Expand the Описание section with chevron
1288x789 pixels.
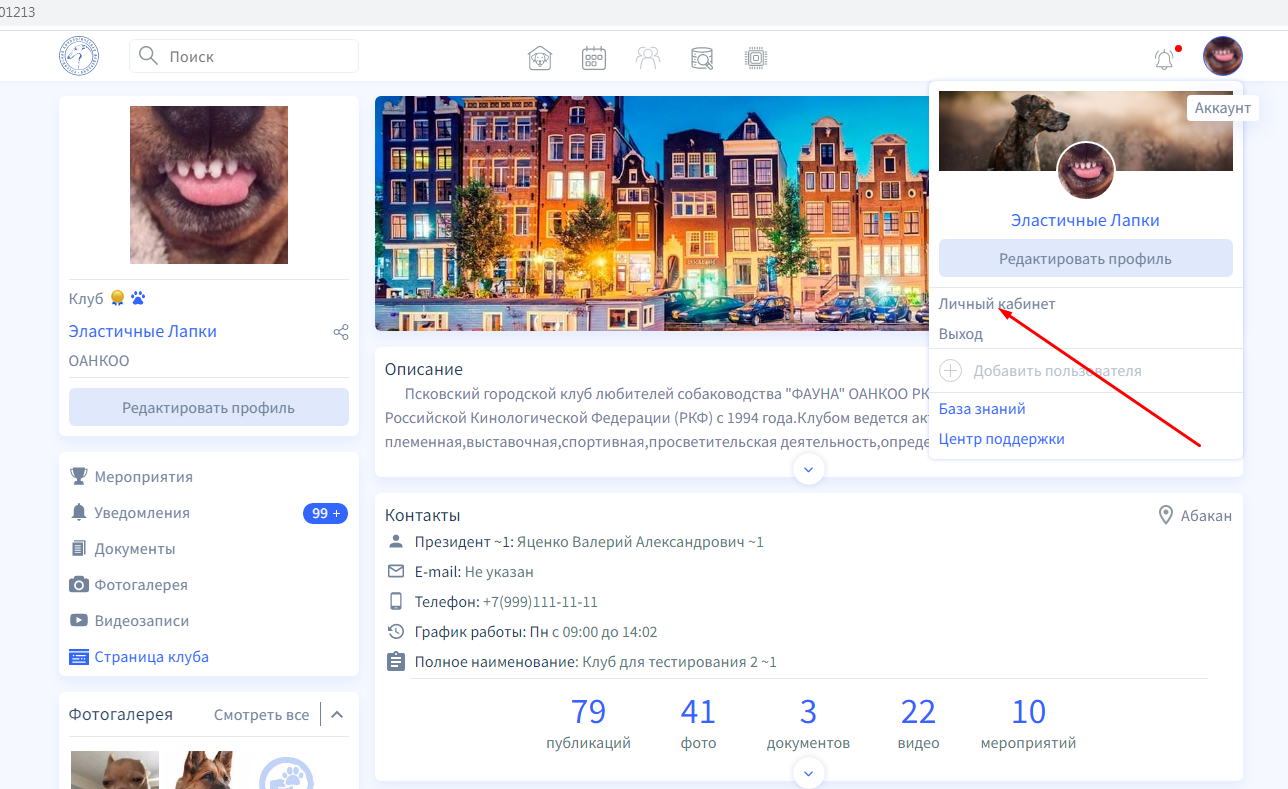coord(809,468)
